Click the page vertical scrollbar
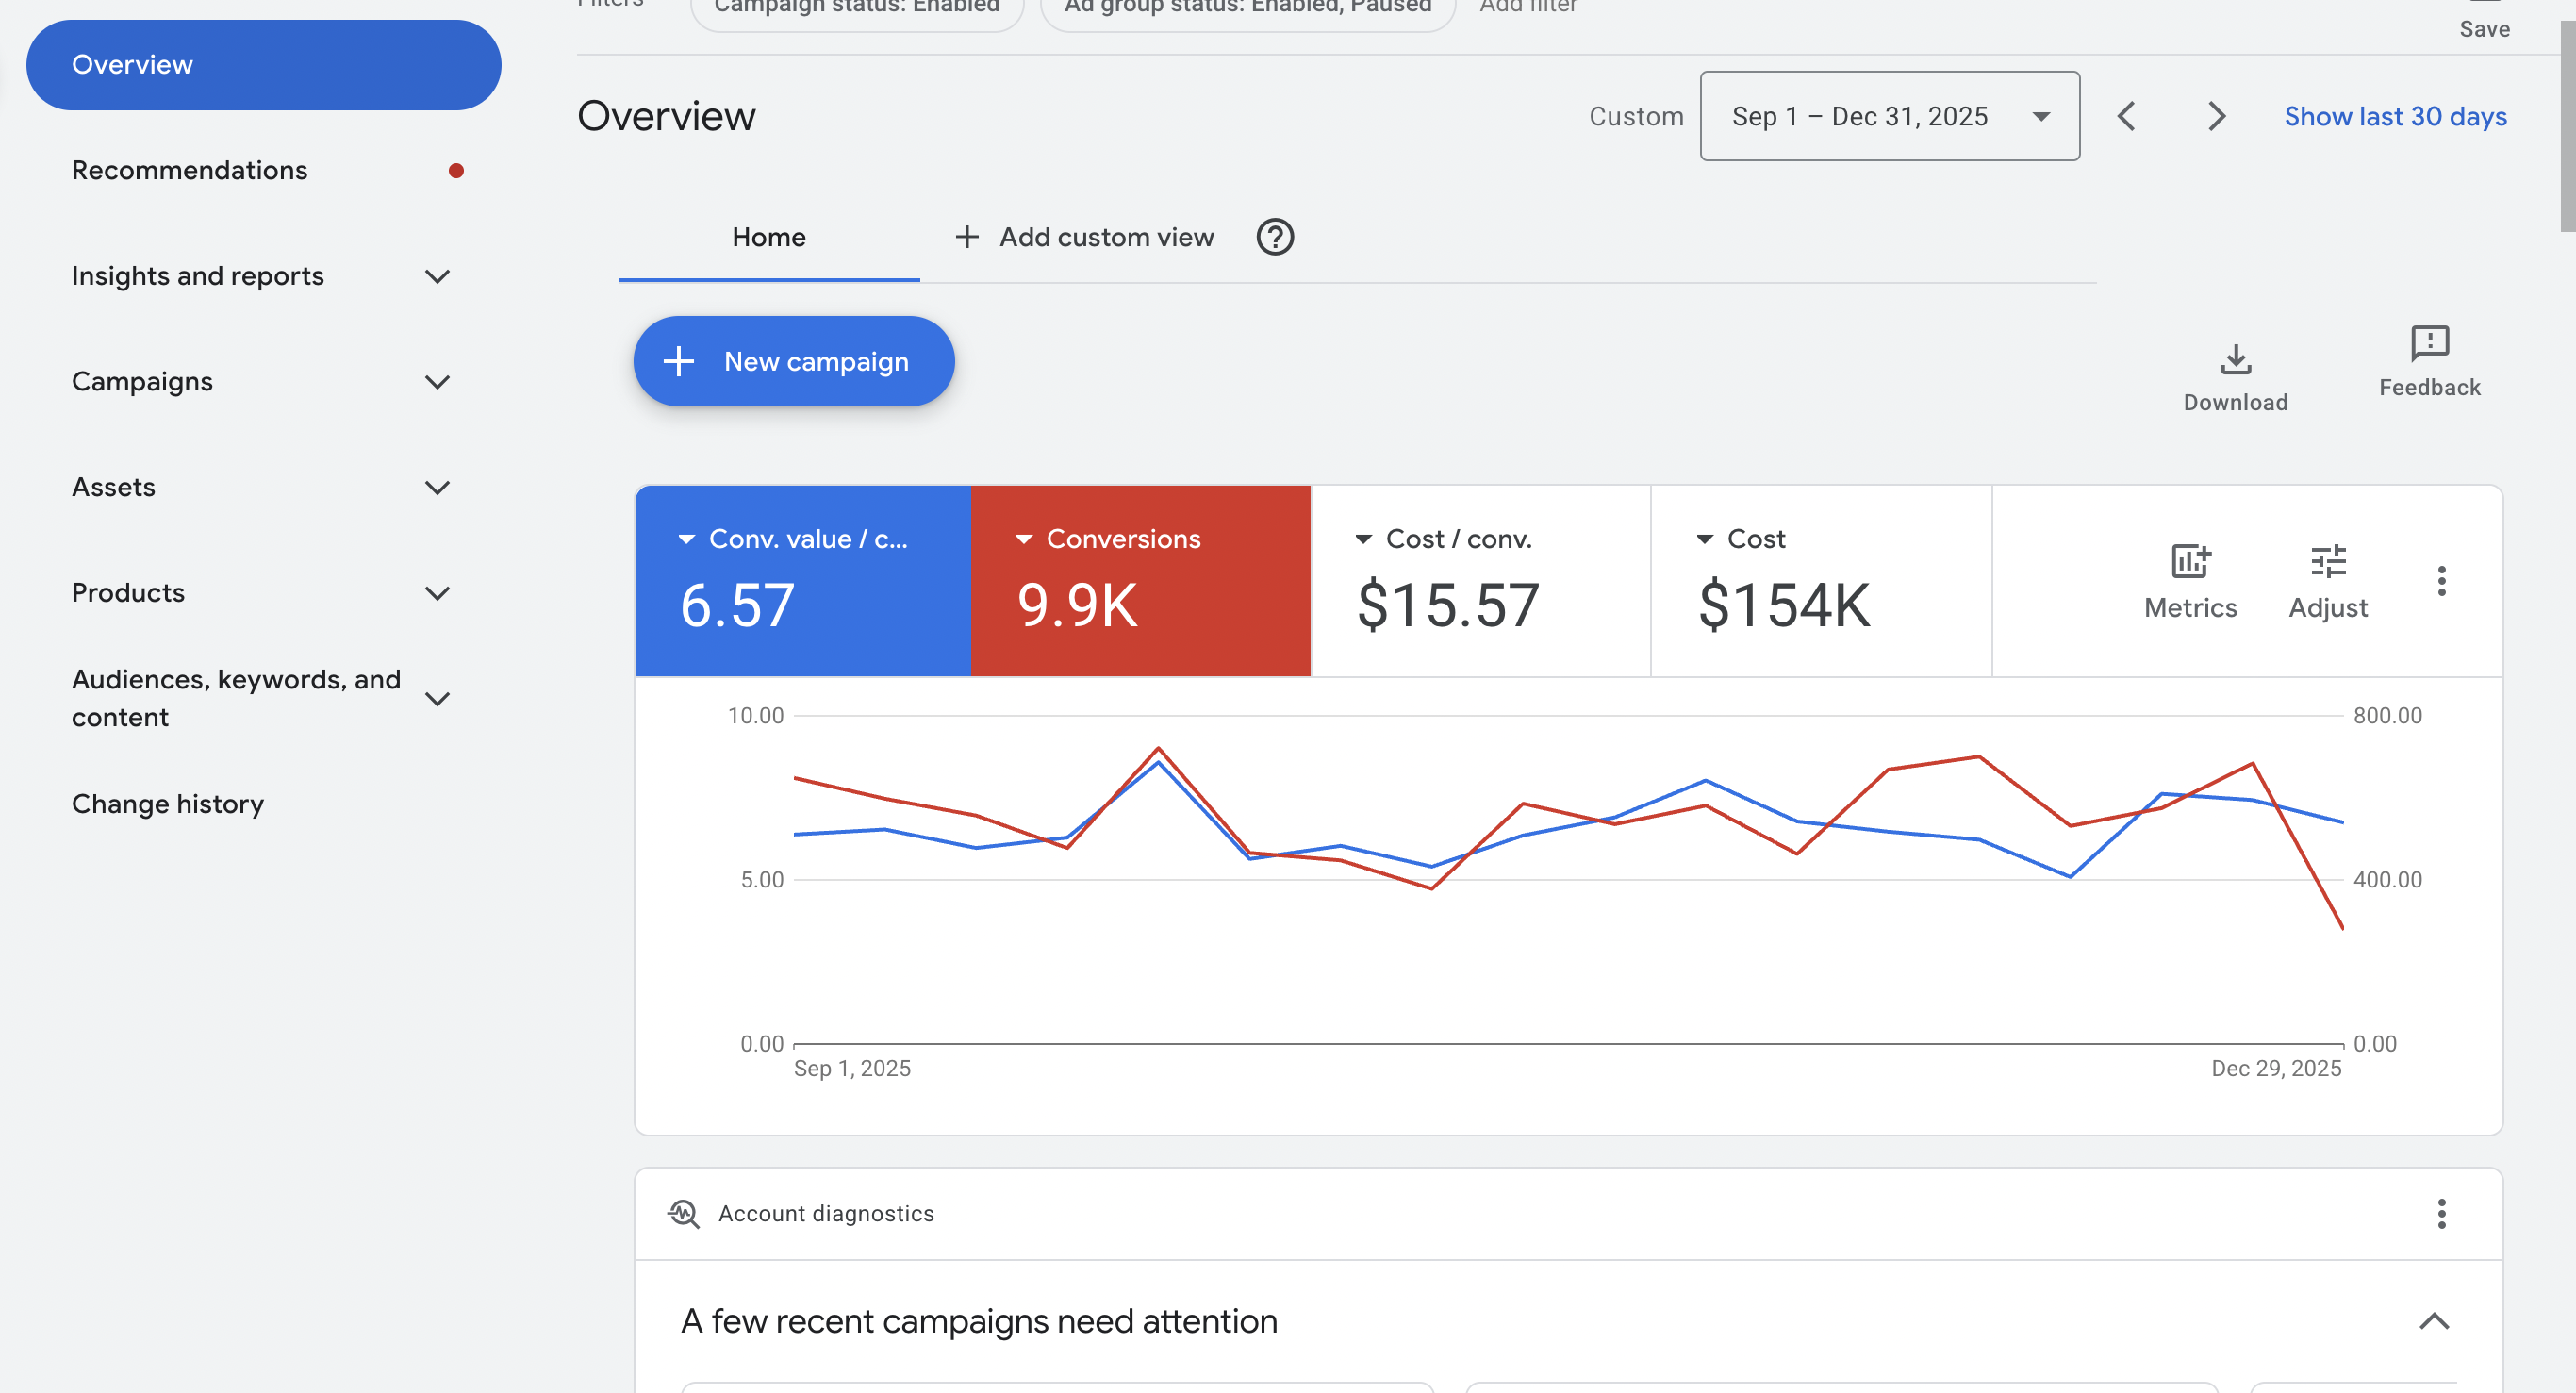Screen dimensions: 2576x1393 click(2567, 126)
